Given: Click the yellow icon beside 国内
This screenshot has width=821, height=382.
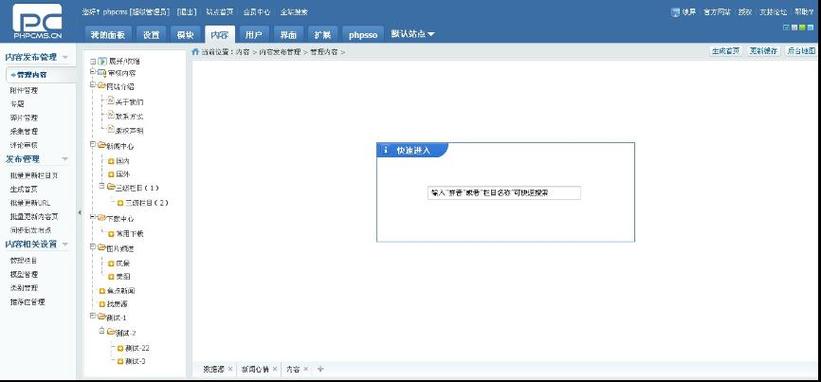Looking at the screenshot, I should point(110,161).
